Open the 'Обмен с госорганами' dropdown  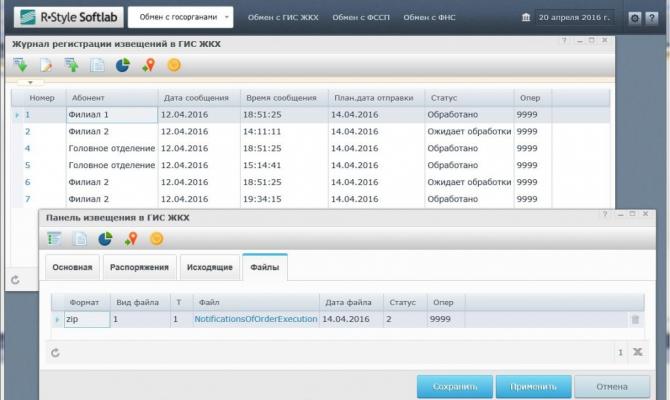tap(180, 17)
